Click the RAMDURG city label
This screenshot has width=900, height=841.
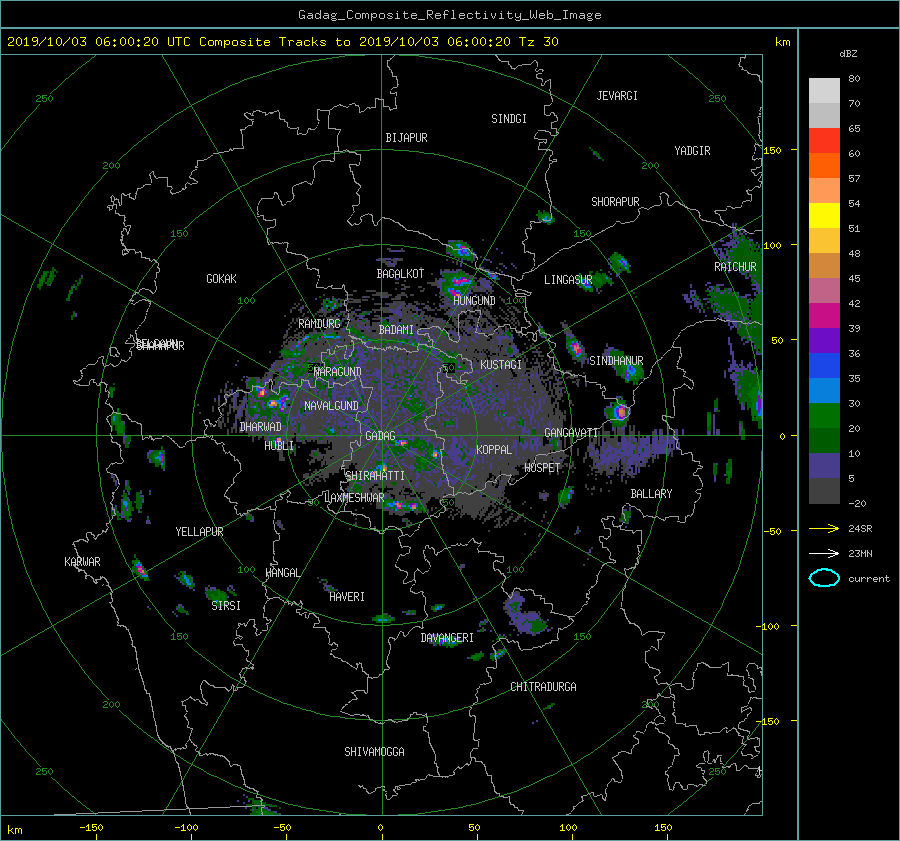click(x=319, y=324)
